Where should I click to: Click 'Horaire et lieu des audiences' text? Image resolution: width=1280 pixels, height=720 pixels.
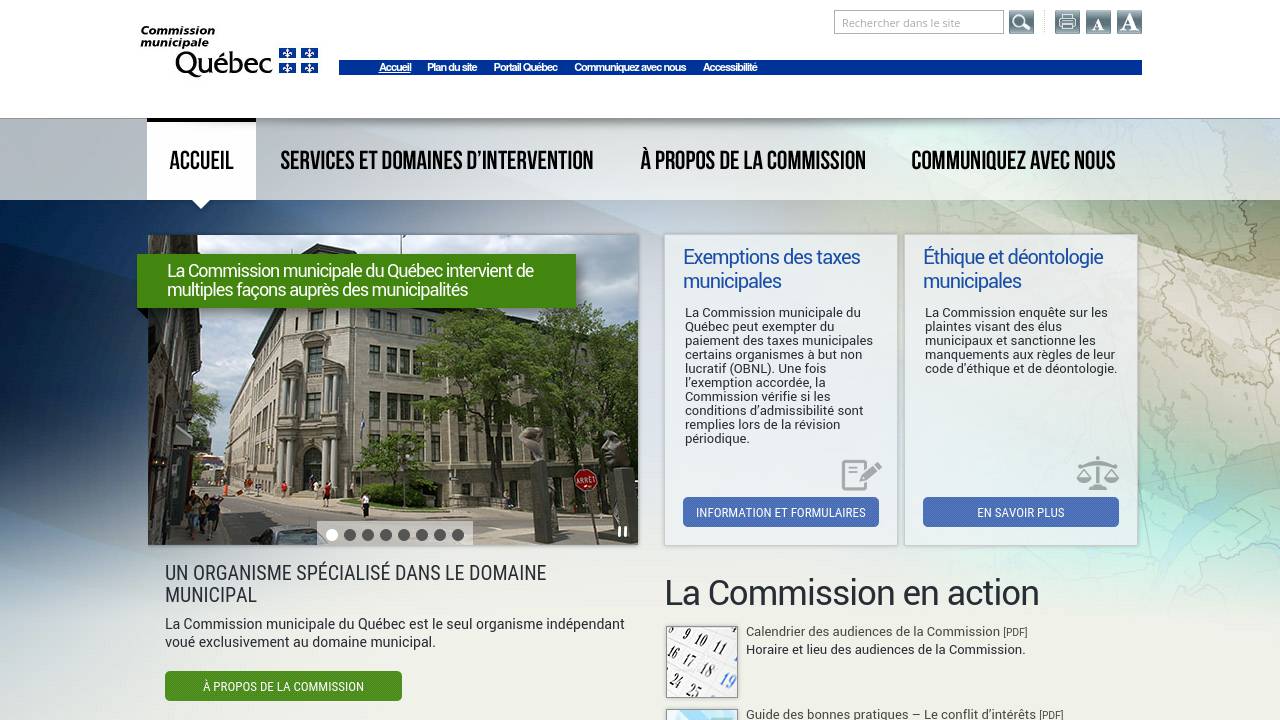pyautogui.click(x=886, y=650)
